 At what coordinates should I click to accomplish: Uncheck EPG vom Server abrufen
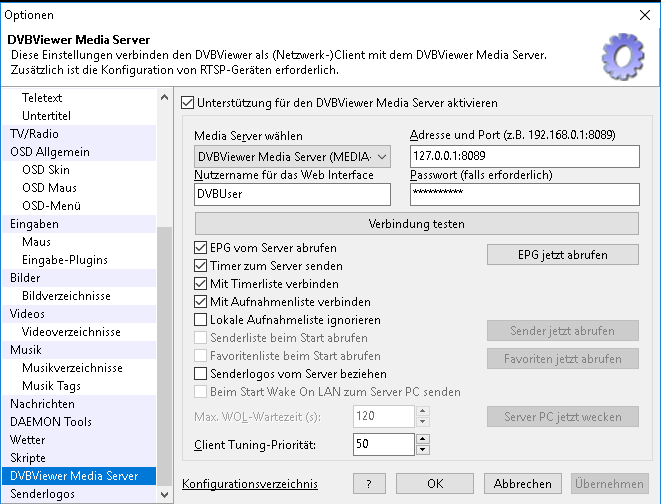click(x=201, y=247)
